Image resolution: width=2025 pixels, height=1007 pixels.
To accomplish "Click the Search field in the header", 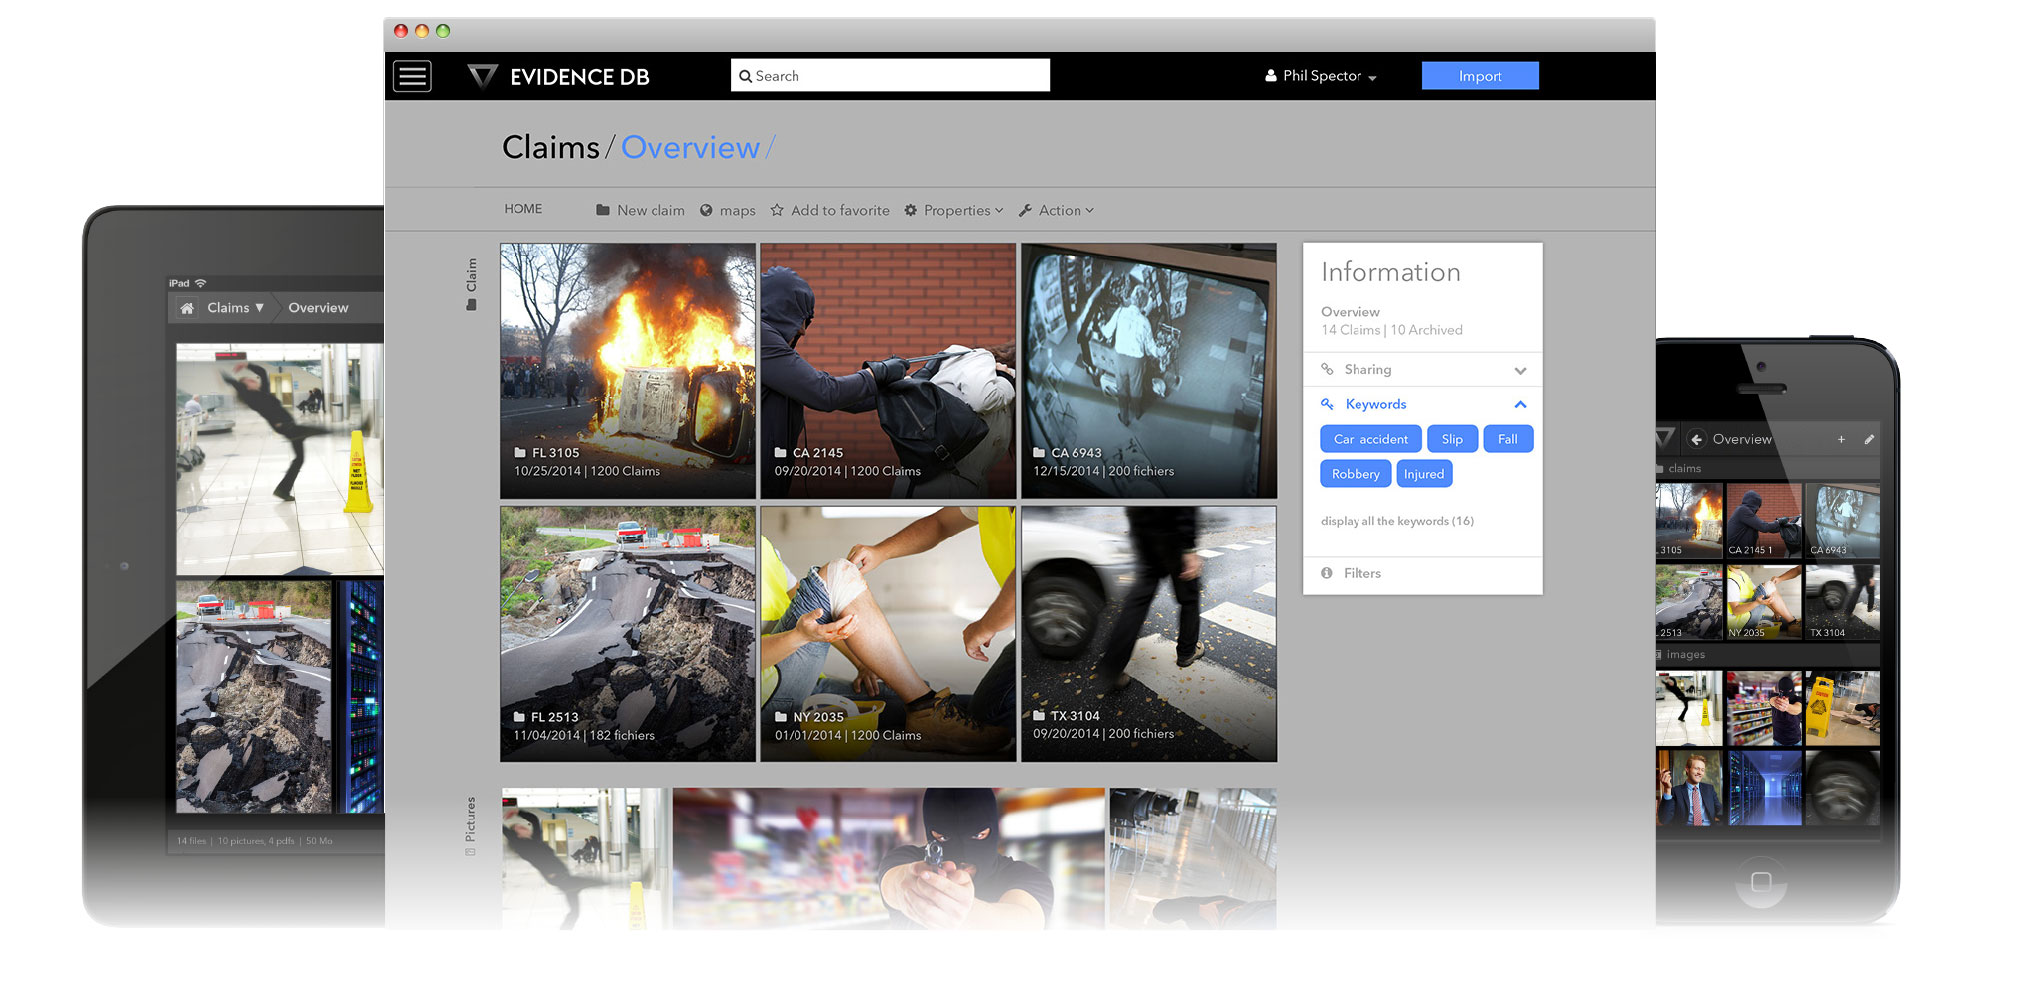I will point(890,75).
